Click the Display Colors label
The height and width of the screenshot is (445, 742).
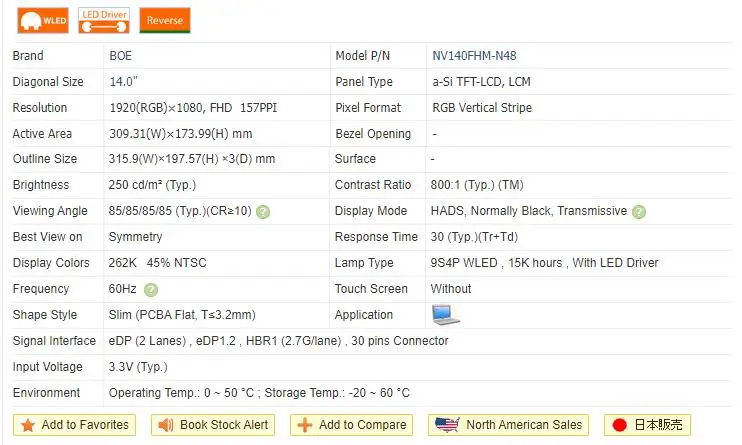click(x=51, y=263)
